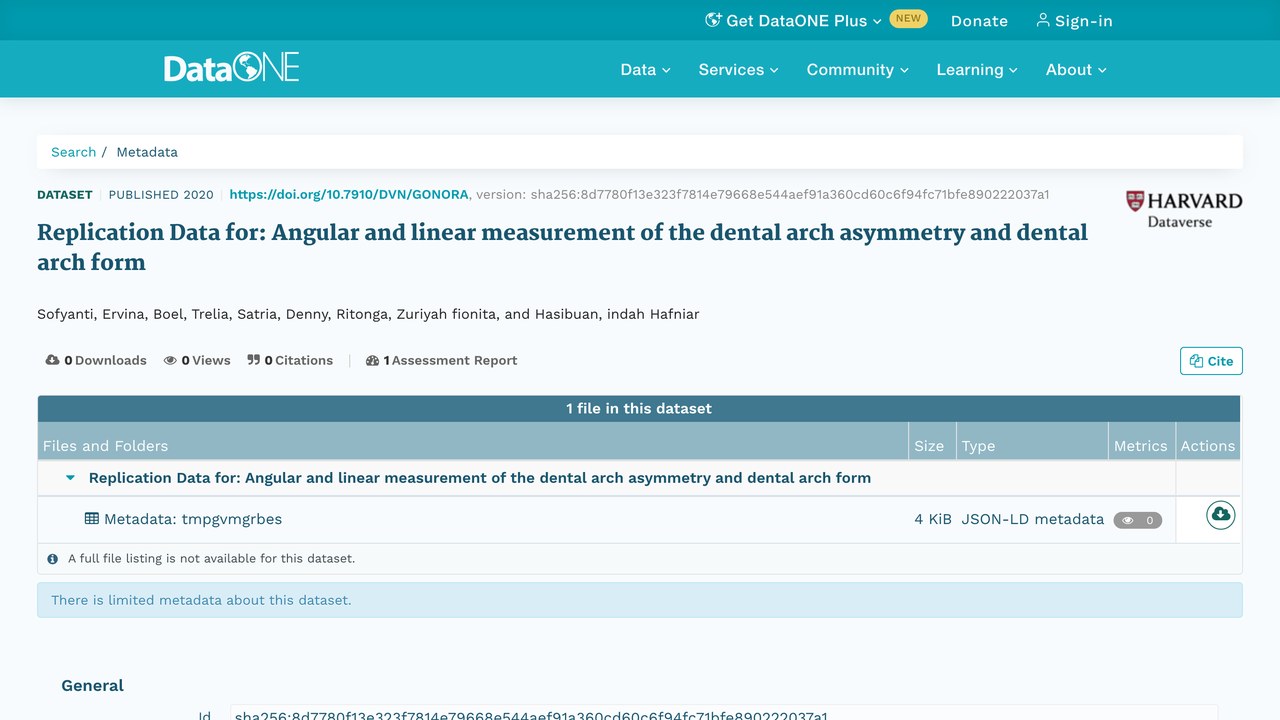Open the 1 Assessment Report link
Image resolution: width=1280 pixels, height=720 pixels.
442,360
